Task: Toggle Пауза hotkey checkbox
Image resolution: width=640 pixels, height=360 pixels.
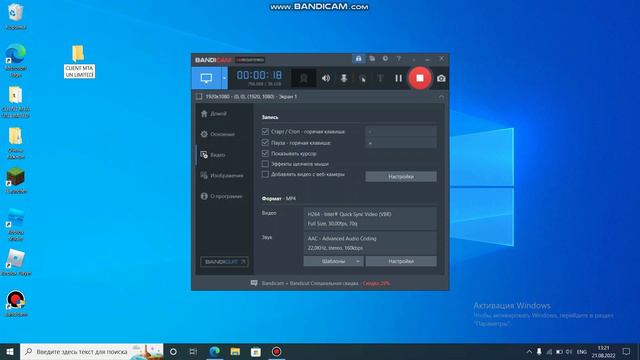Action: point(265,142)
